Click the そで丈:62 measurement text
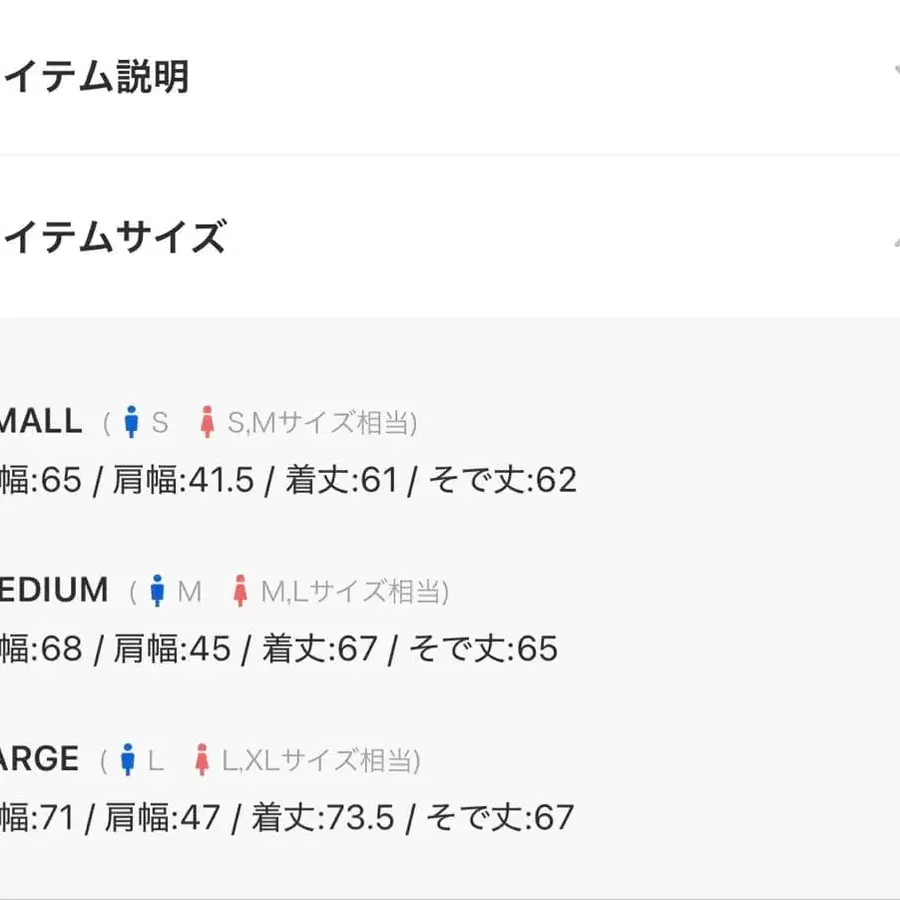900x900 pixels. [503, 481]
